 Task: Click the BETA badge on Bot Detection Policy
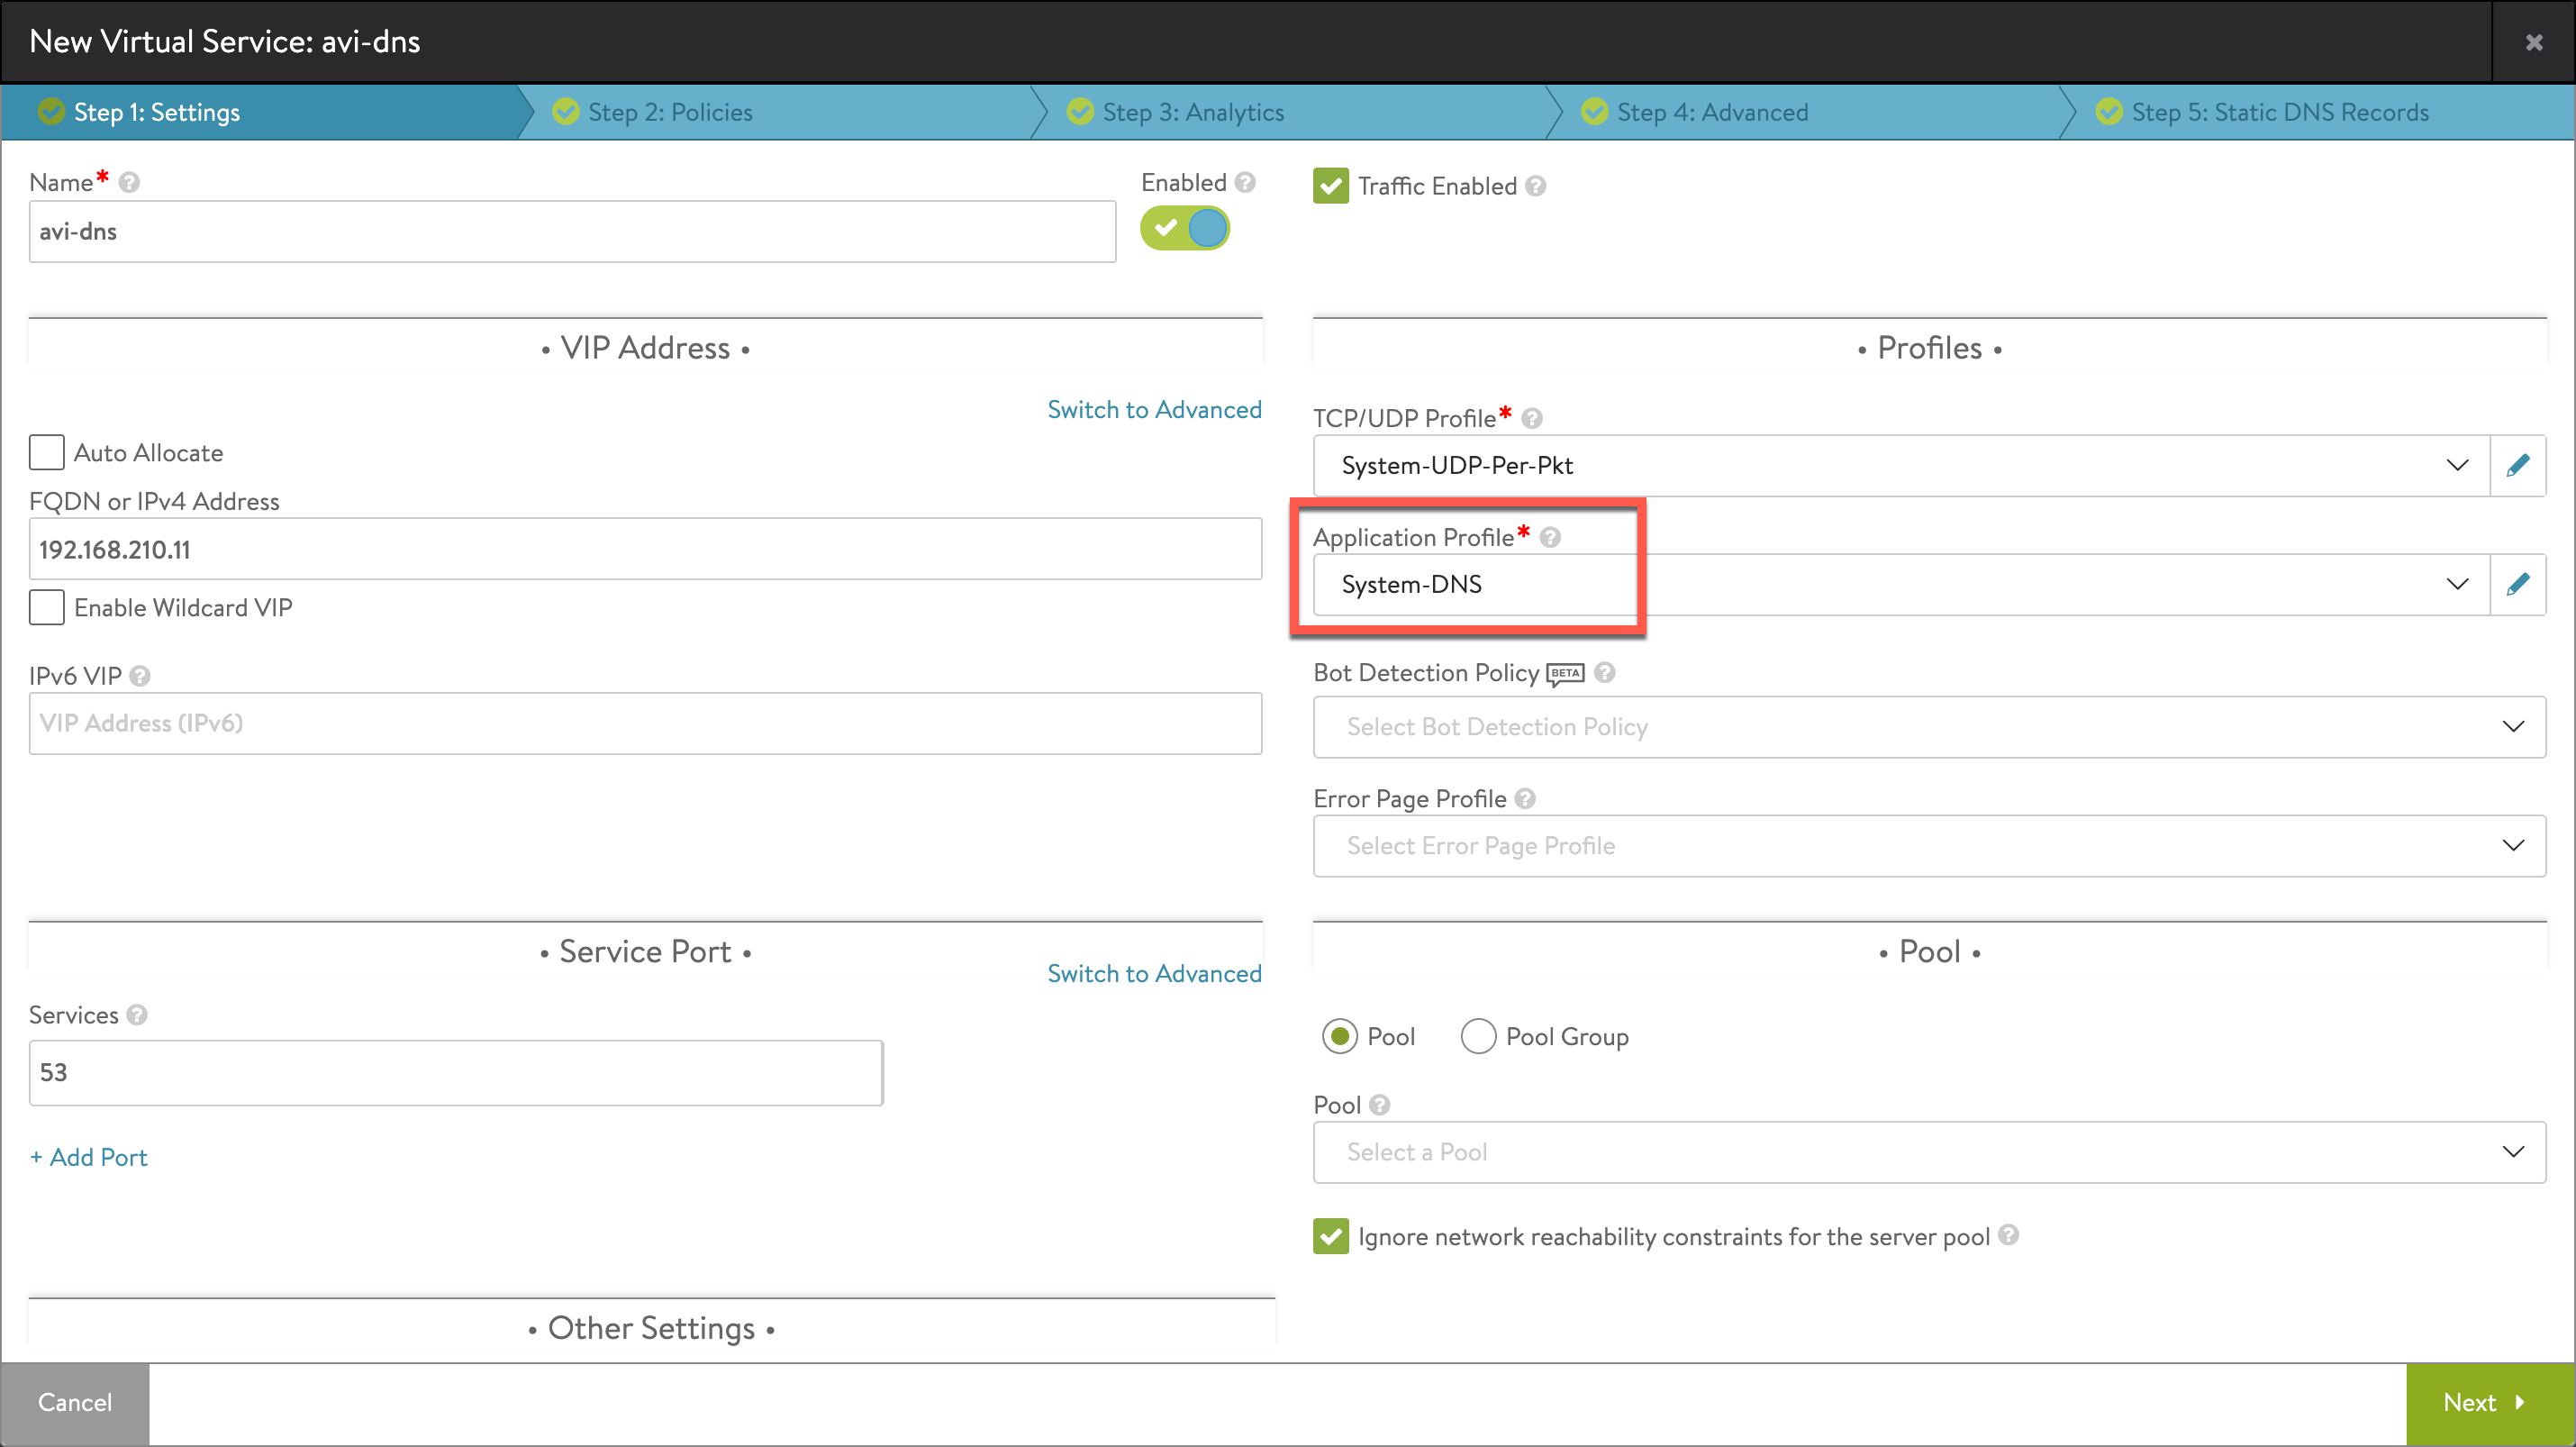(1566, 674)
